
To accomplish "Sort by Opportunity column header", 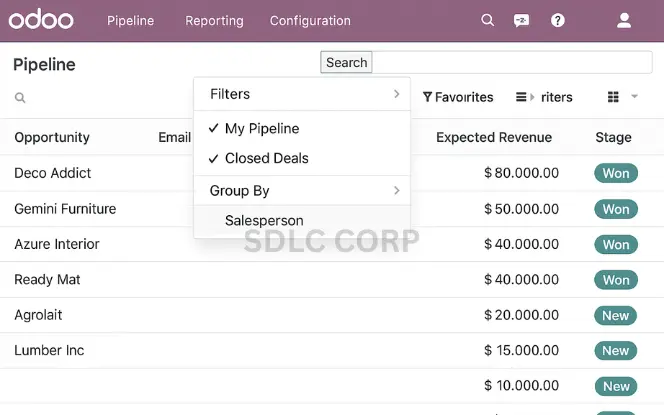I will tap(52, 137).
